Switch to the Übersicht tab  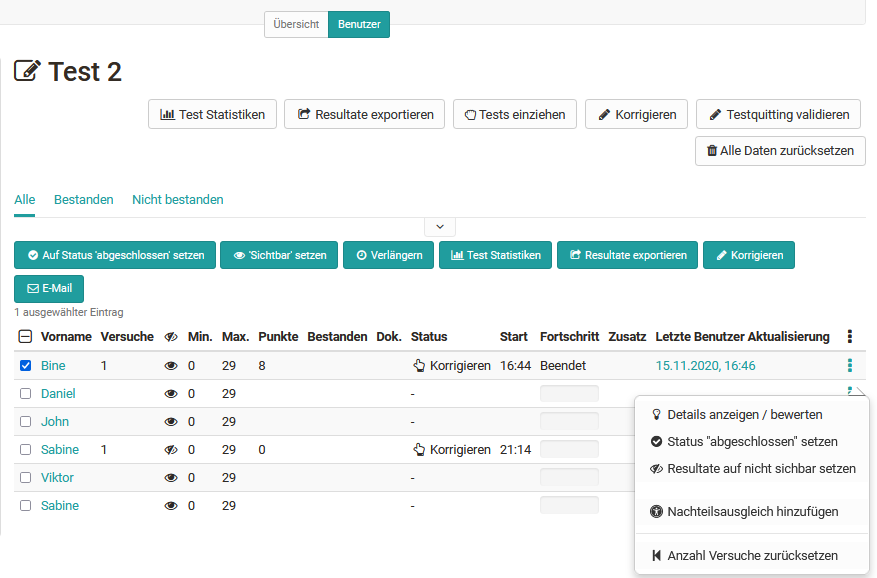point(296,24)
